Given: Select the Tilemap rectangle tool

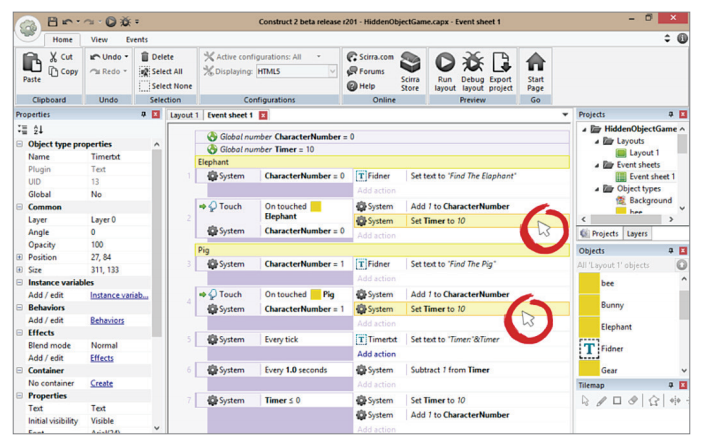Looking at the screenshot, I should (x=617, y=400).
